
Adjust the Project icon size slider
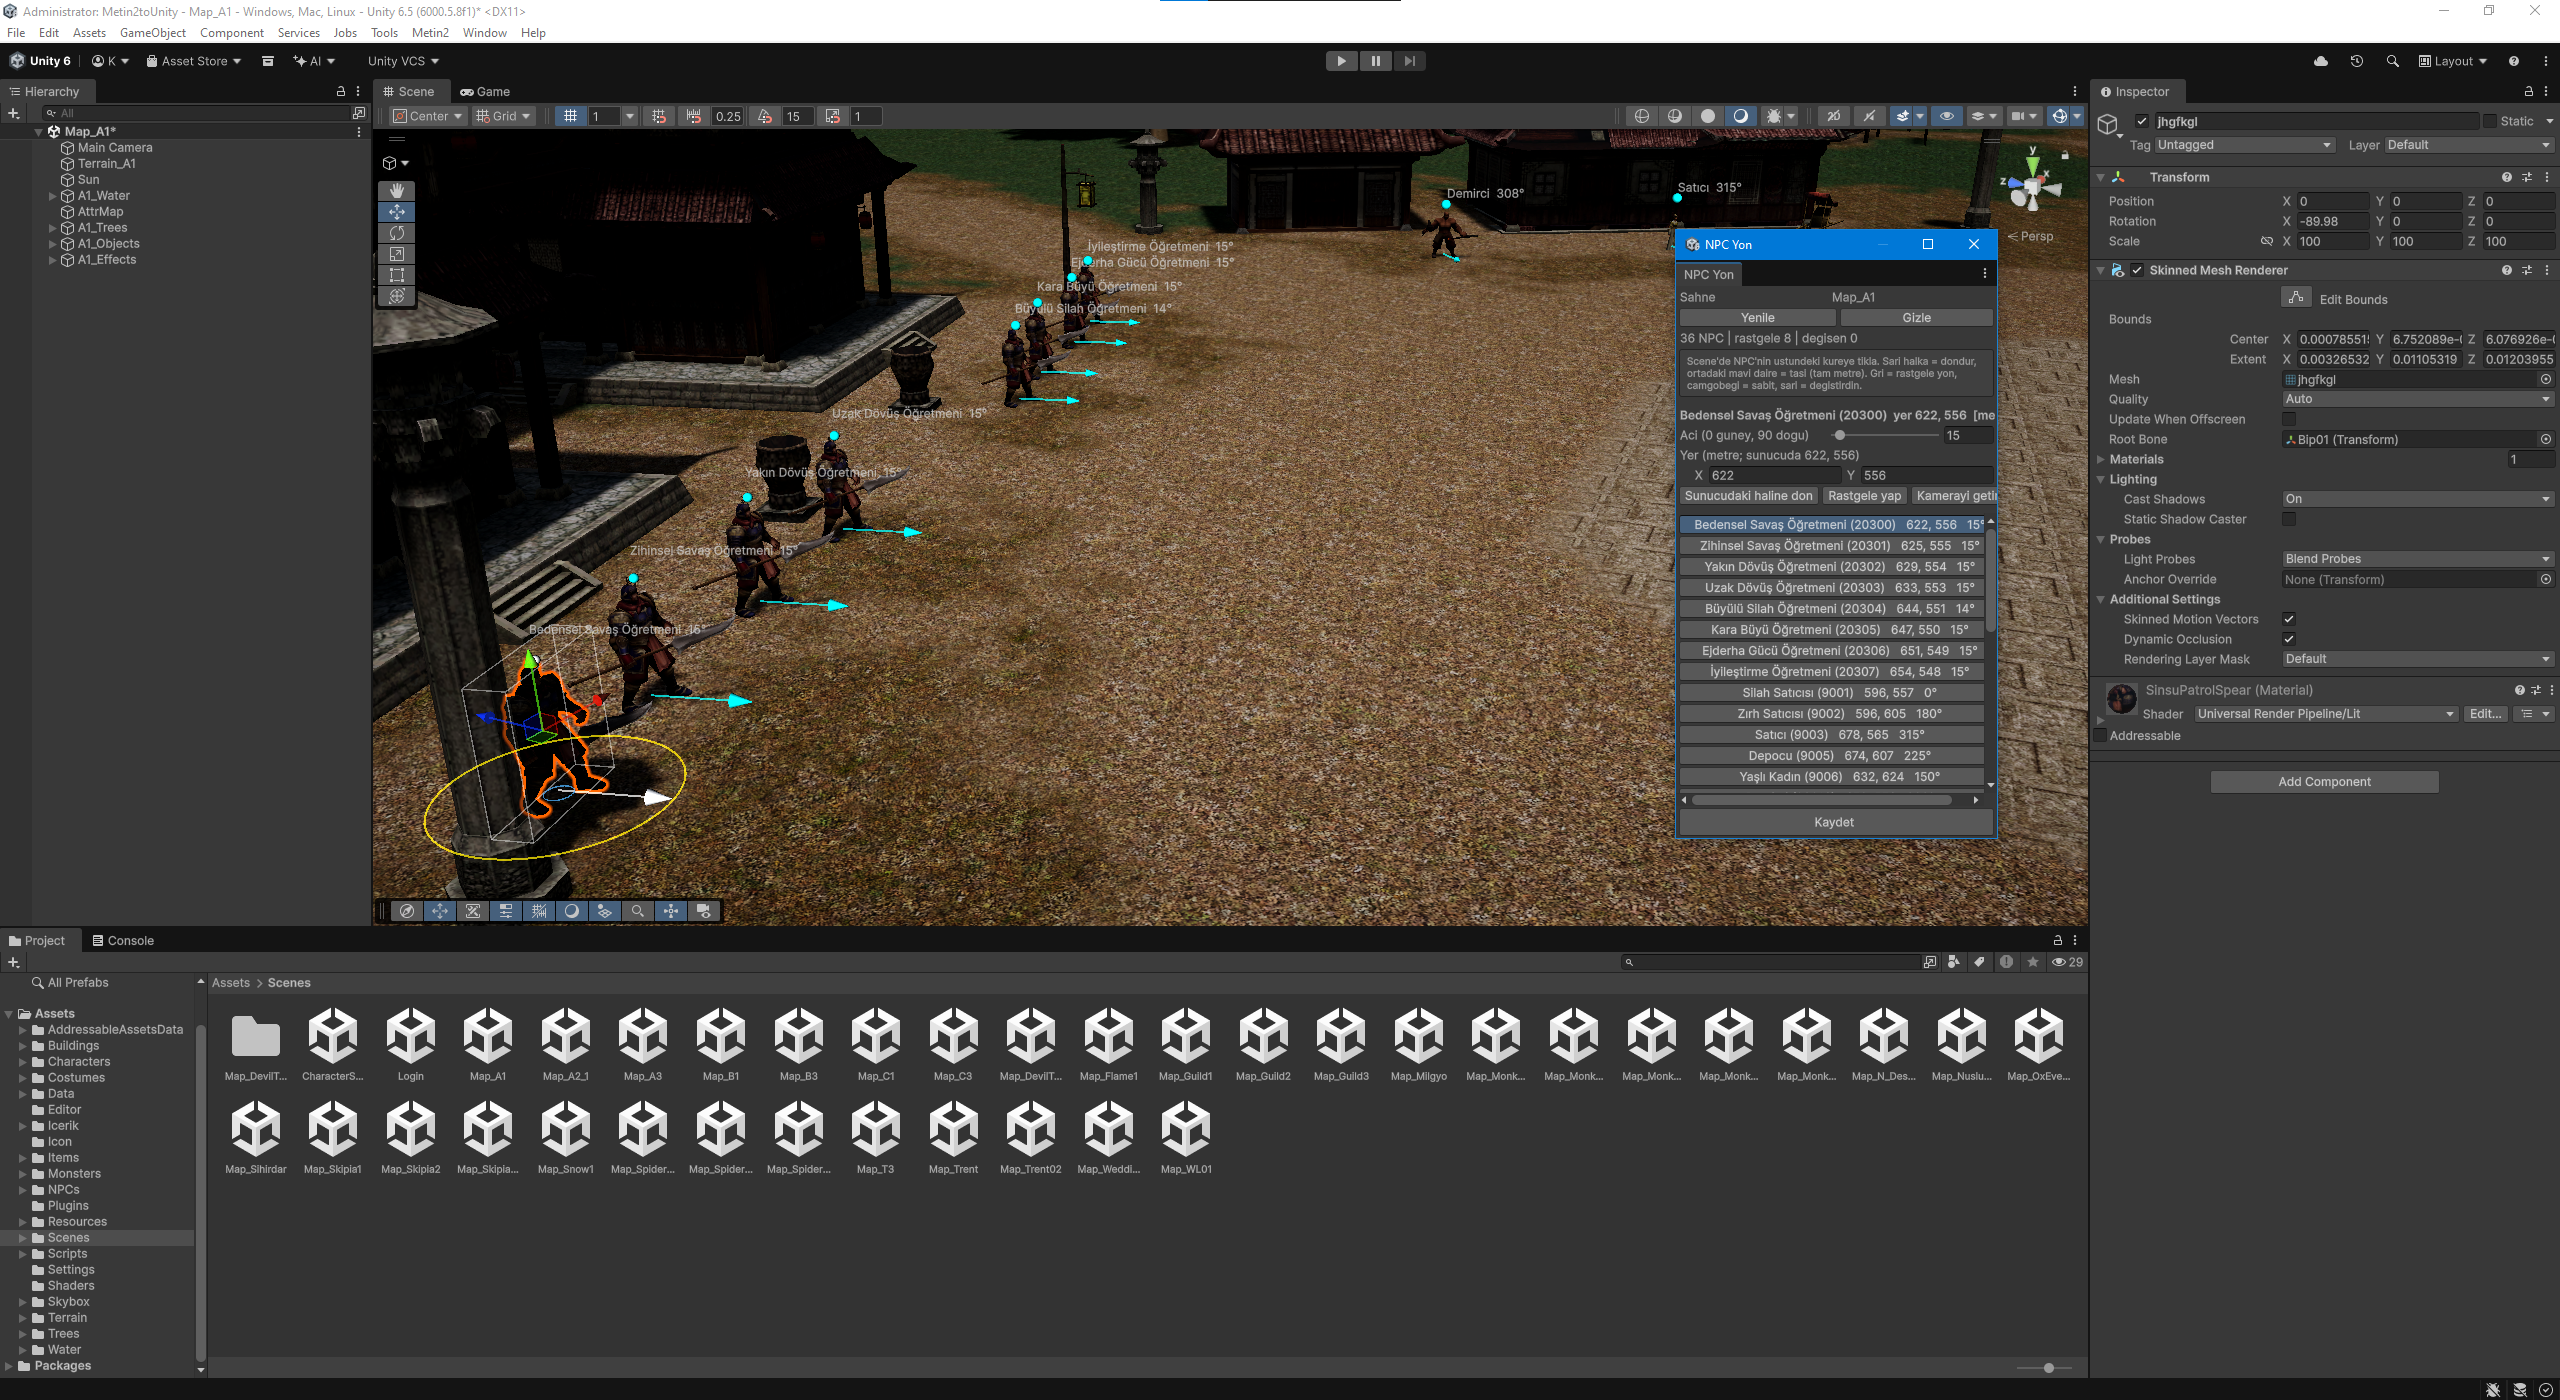[x=2044, y=1367]
